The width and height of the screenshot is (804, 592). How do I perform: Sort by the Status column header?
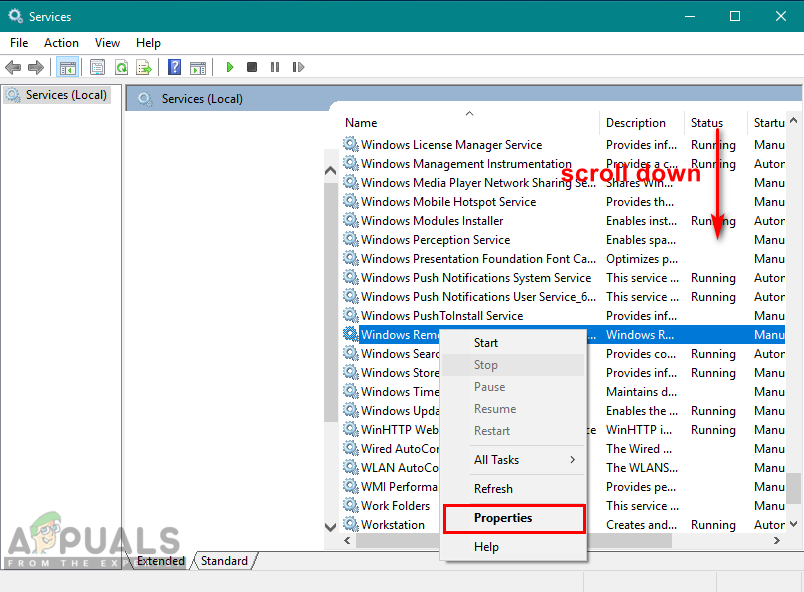(x=715, y=123)
